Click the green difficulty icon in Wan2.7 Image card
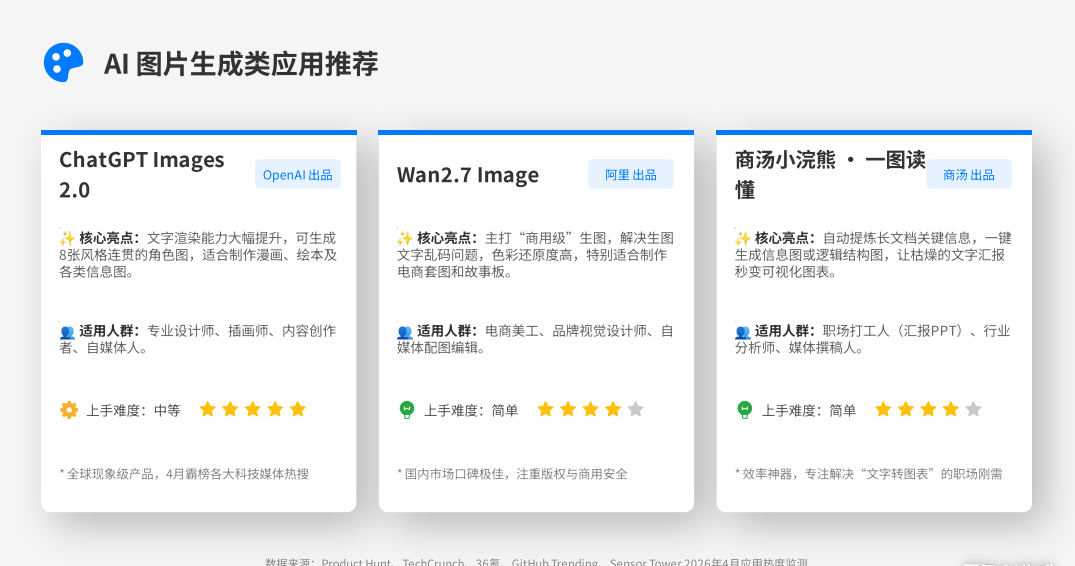Image resolution: width=1075 pixels, height=566 pixels. click(407, 410)
